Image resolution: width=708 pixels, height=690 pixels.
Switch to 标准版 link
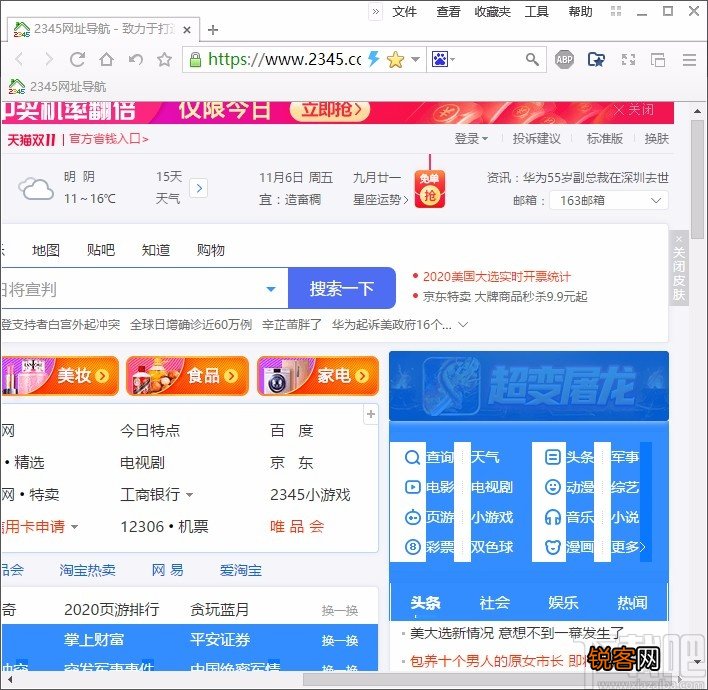pos(605,139)
